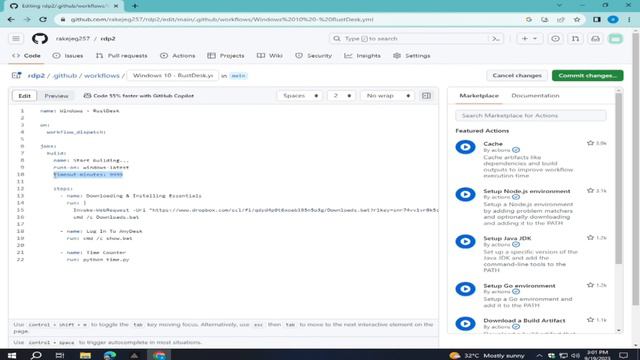Select the Marketplace tab
Image resolution: width=640 pixels, height=360 pixels.
pyautogui.click(x=479, y=96)
